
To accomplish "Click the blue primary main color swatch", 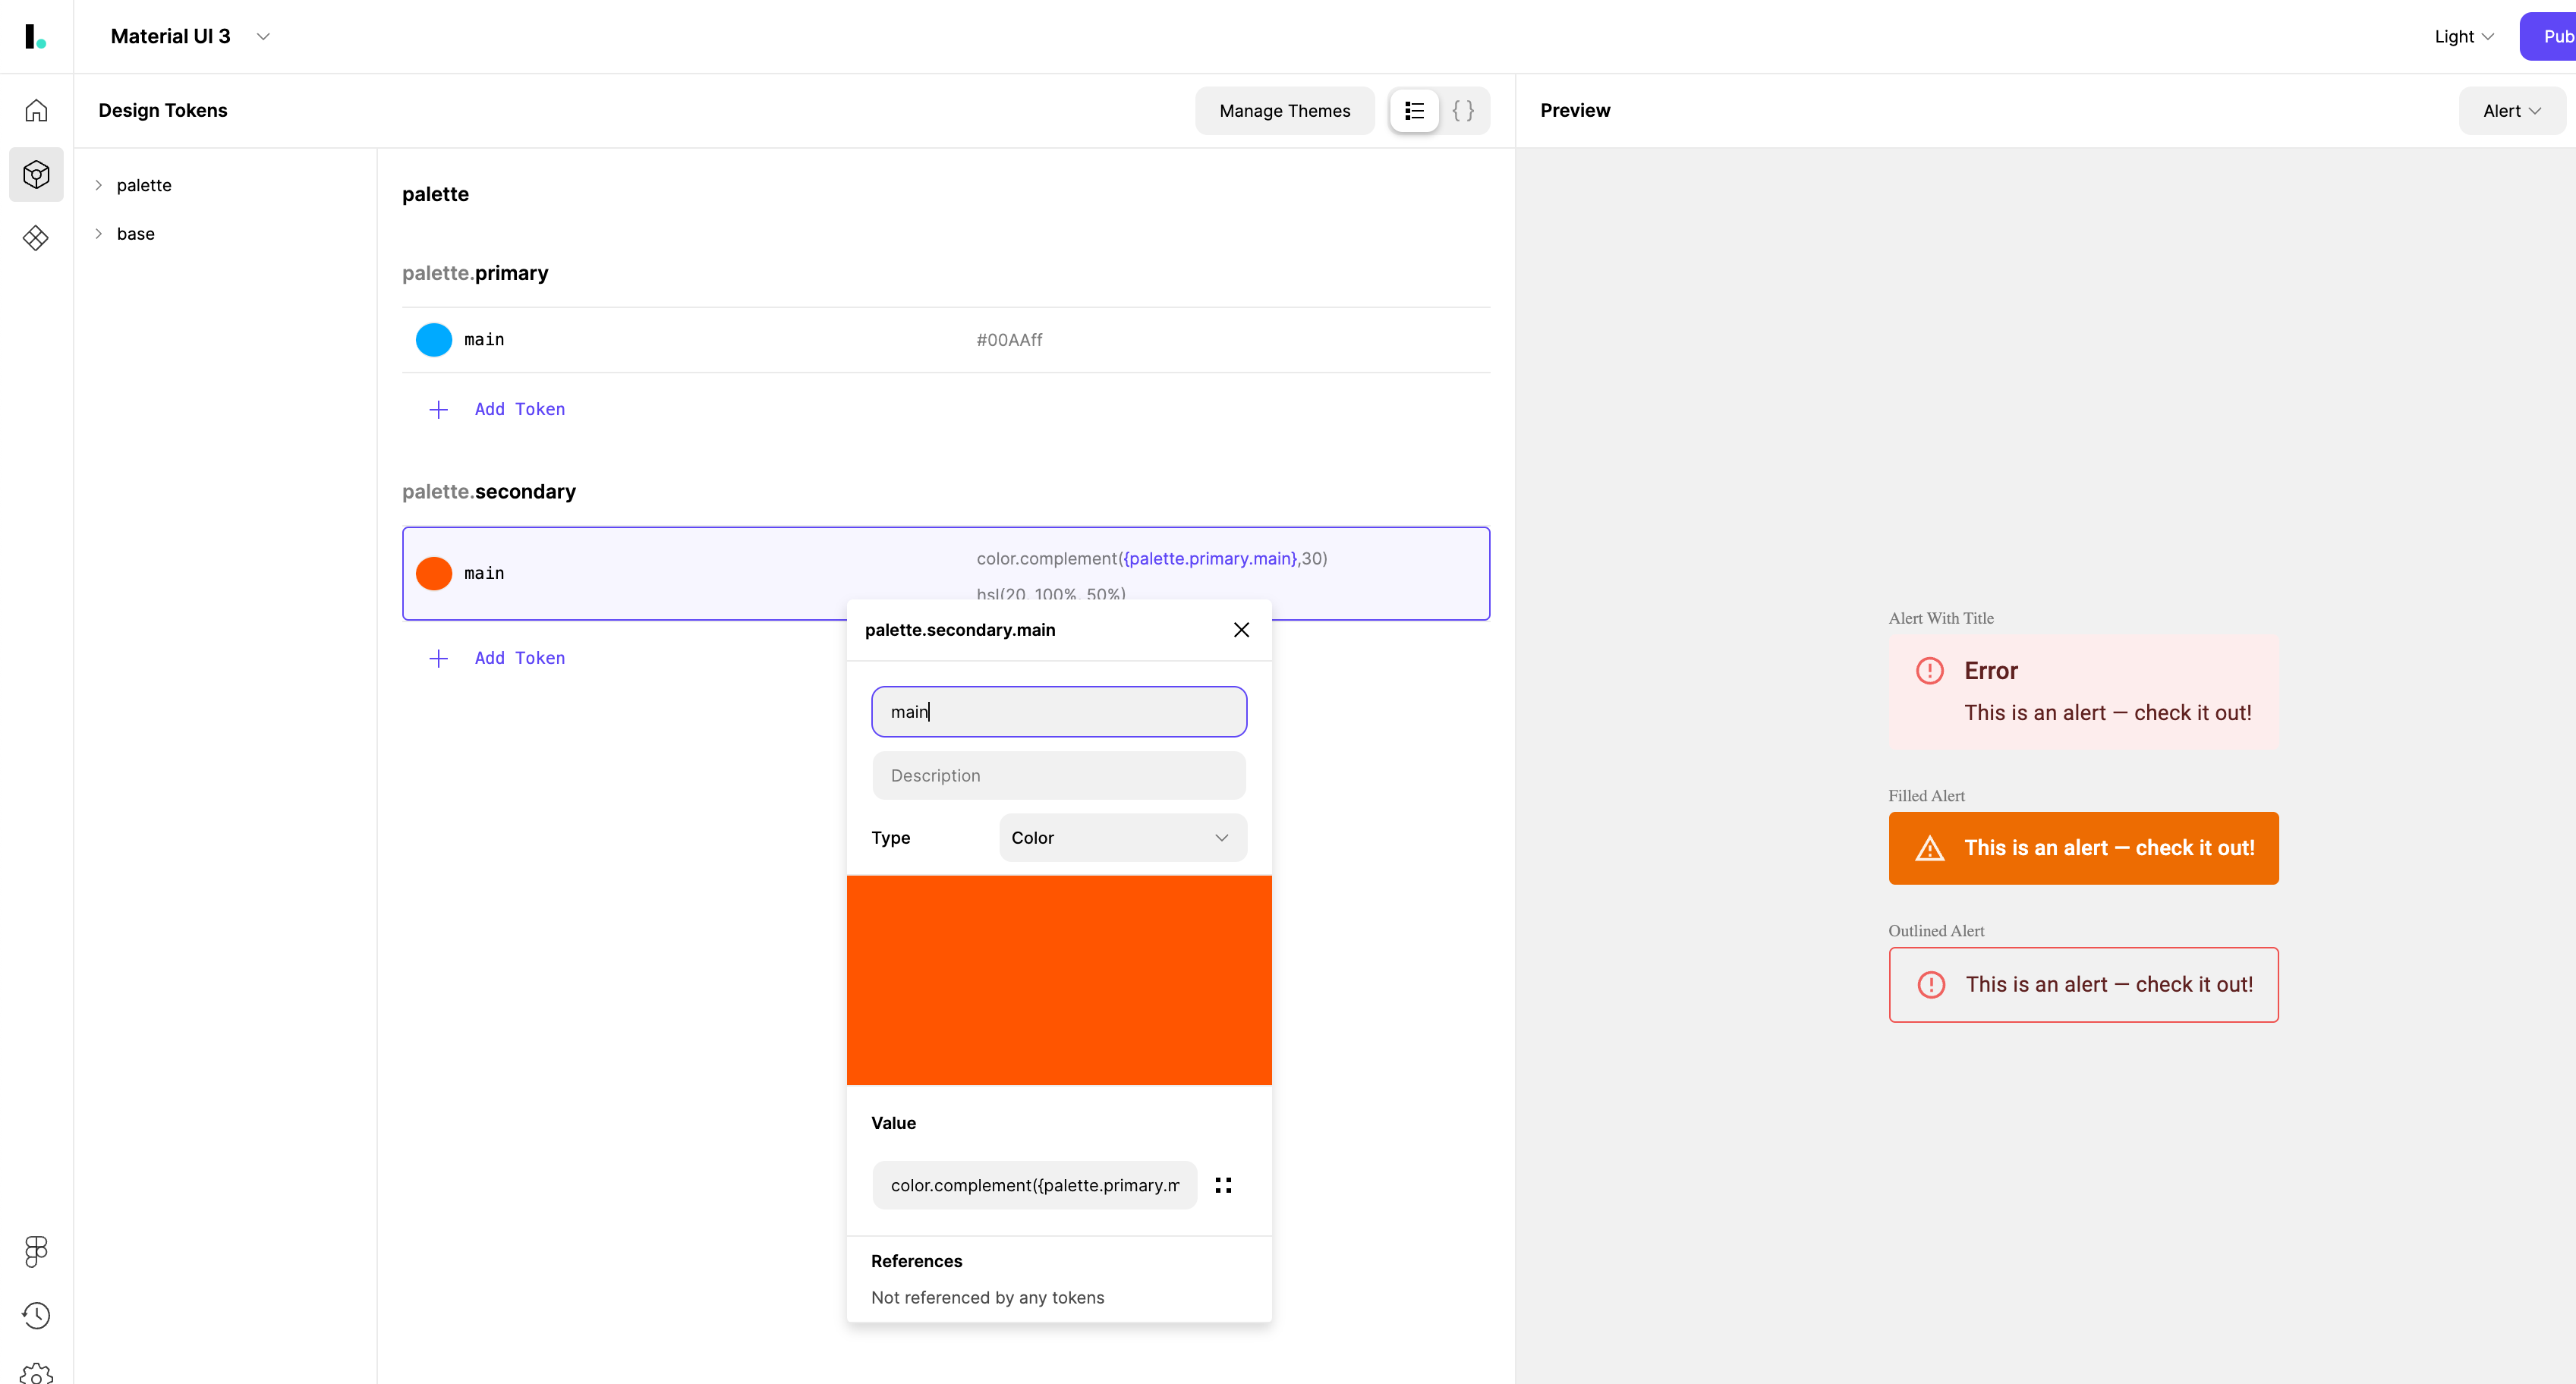I will tap(434, 340).
